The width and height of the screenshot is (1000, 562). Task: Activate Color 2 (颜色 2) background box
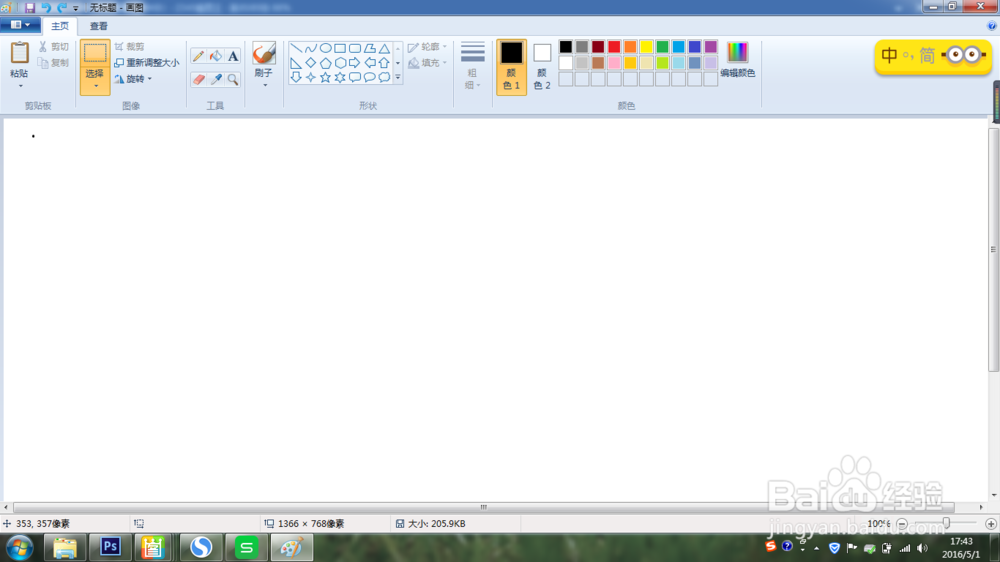click(x=542, y=66)
